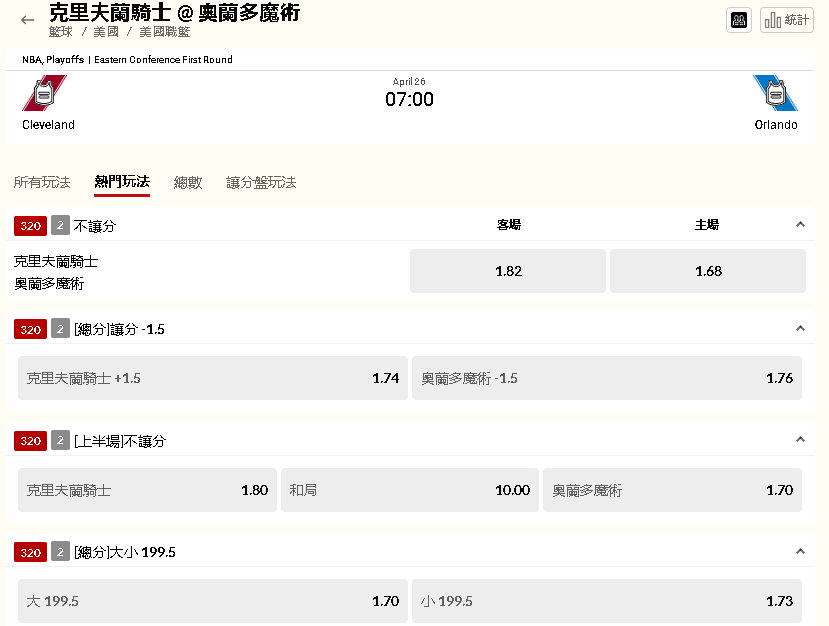
Task: Click the Cleveland team name
Action: pos(48,125)
